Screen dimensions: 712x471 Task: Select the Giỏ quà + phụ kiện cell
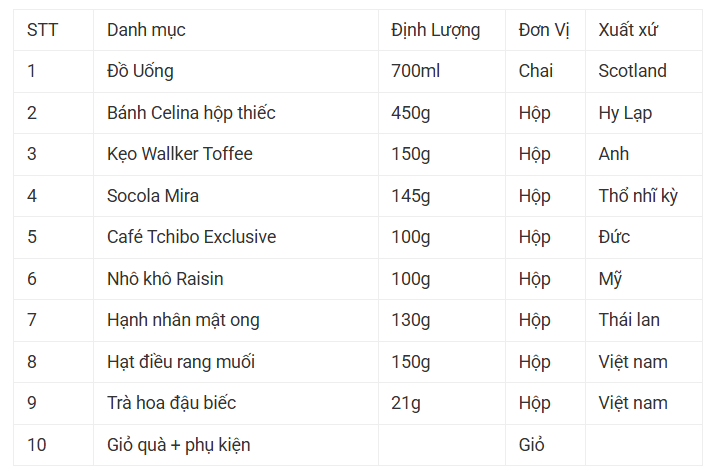pos(178,445)
